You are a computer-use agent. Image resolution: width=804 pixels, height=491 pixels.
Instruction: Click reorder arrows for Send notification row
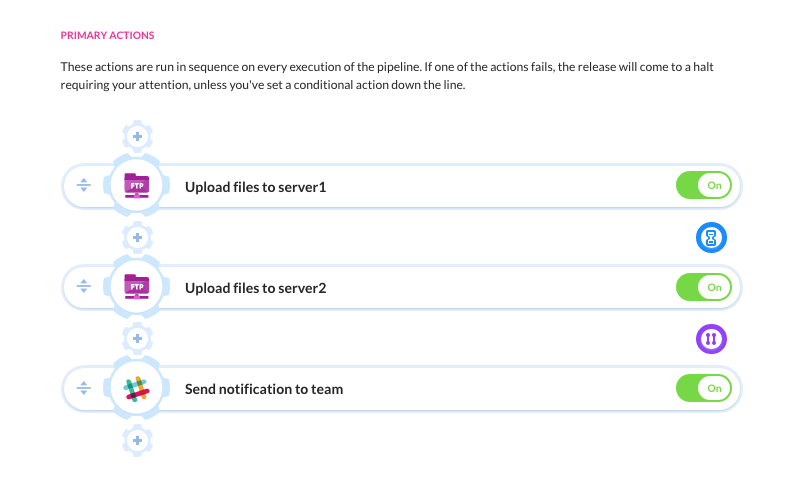(x=84, y=388)
